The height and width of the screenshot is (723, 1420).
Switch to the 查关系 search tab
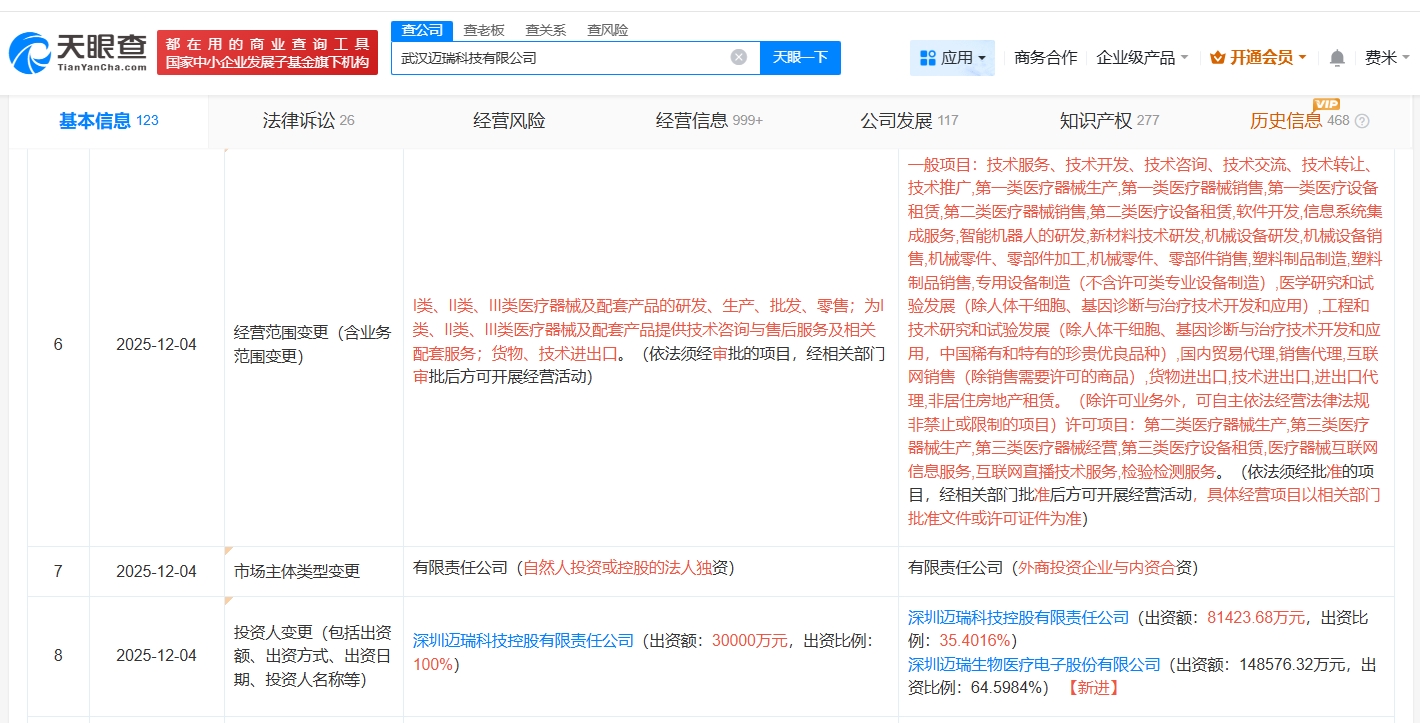pos(545,30)
